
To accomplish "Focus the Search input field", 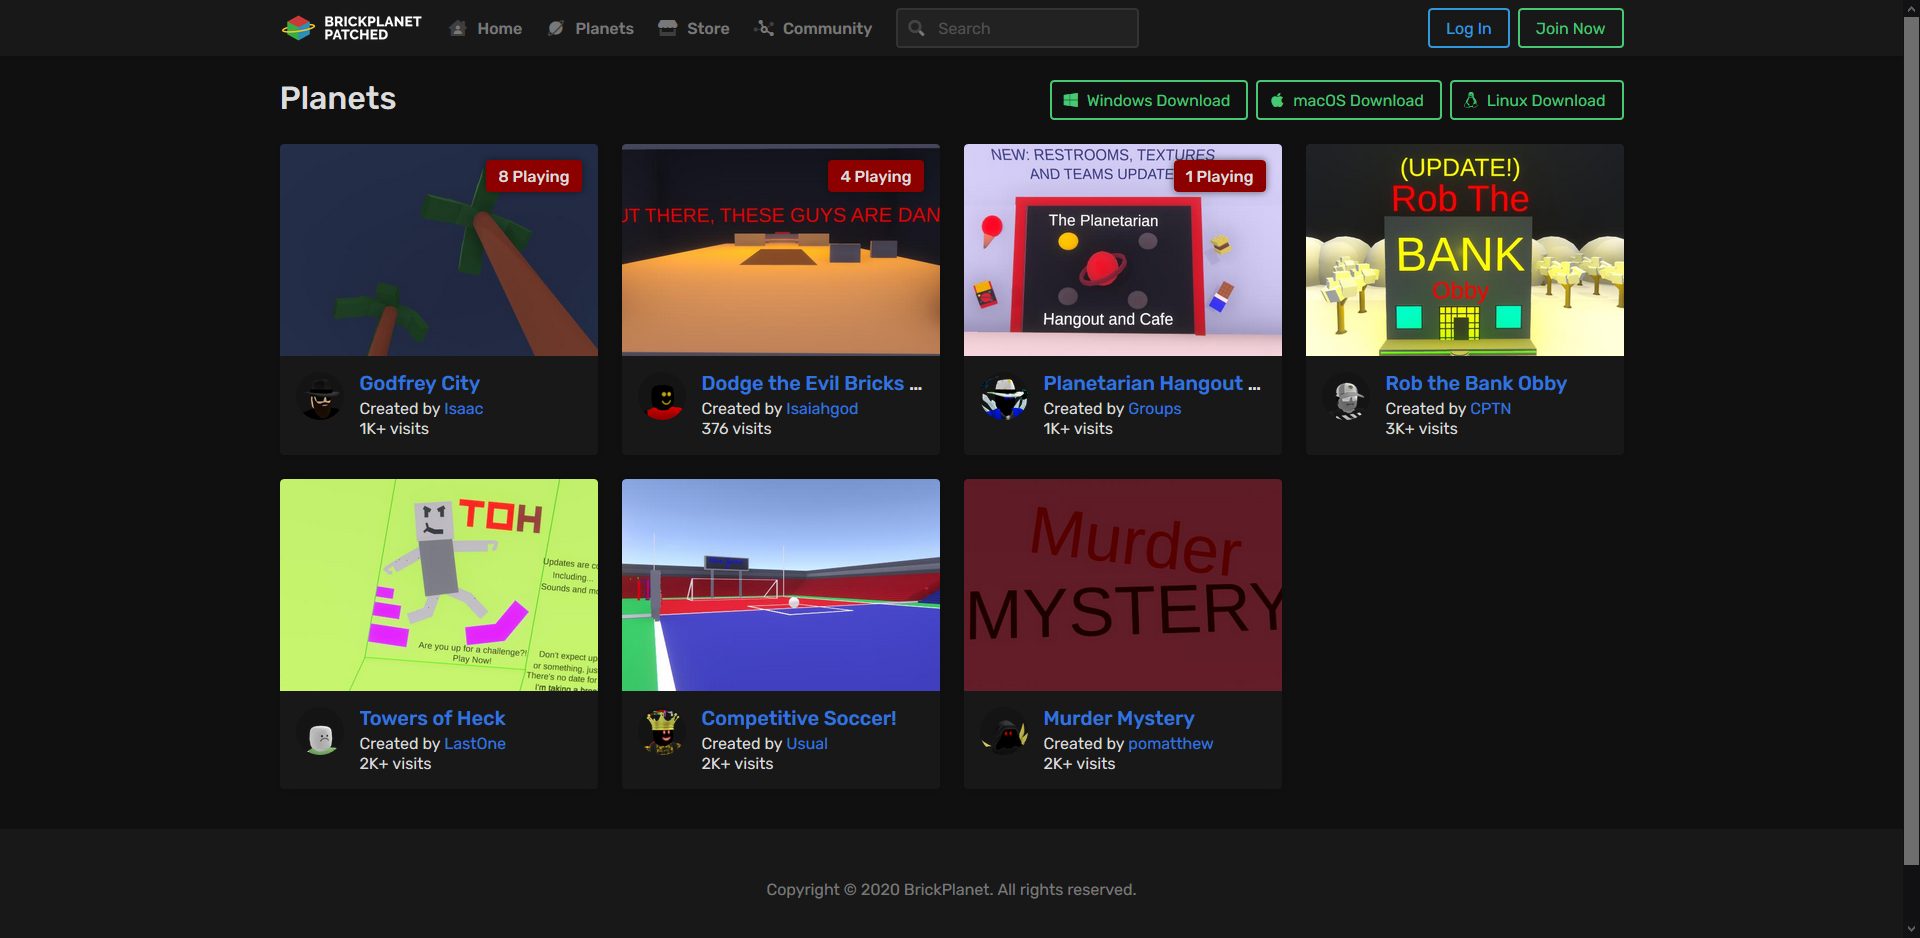I will 1017,28.
